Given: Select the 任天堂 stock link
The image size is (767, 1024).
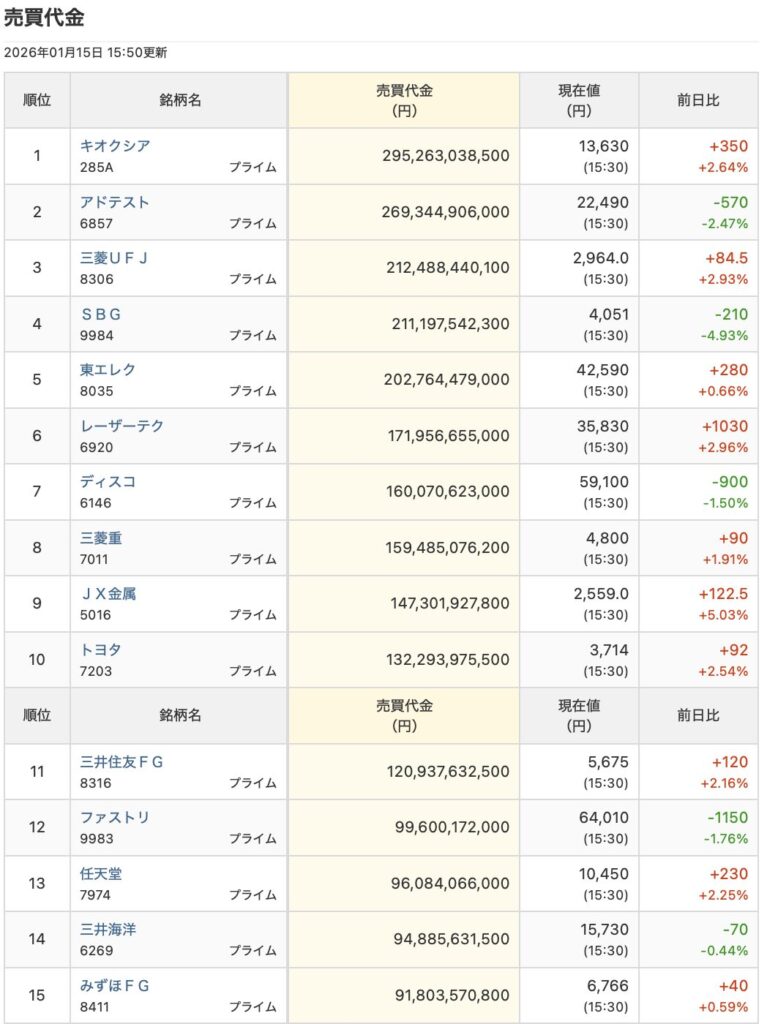Looking at the screenshot, I should point(101,874).
